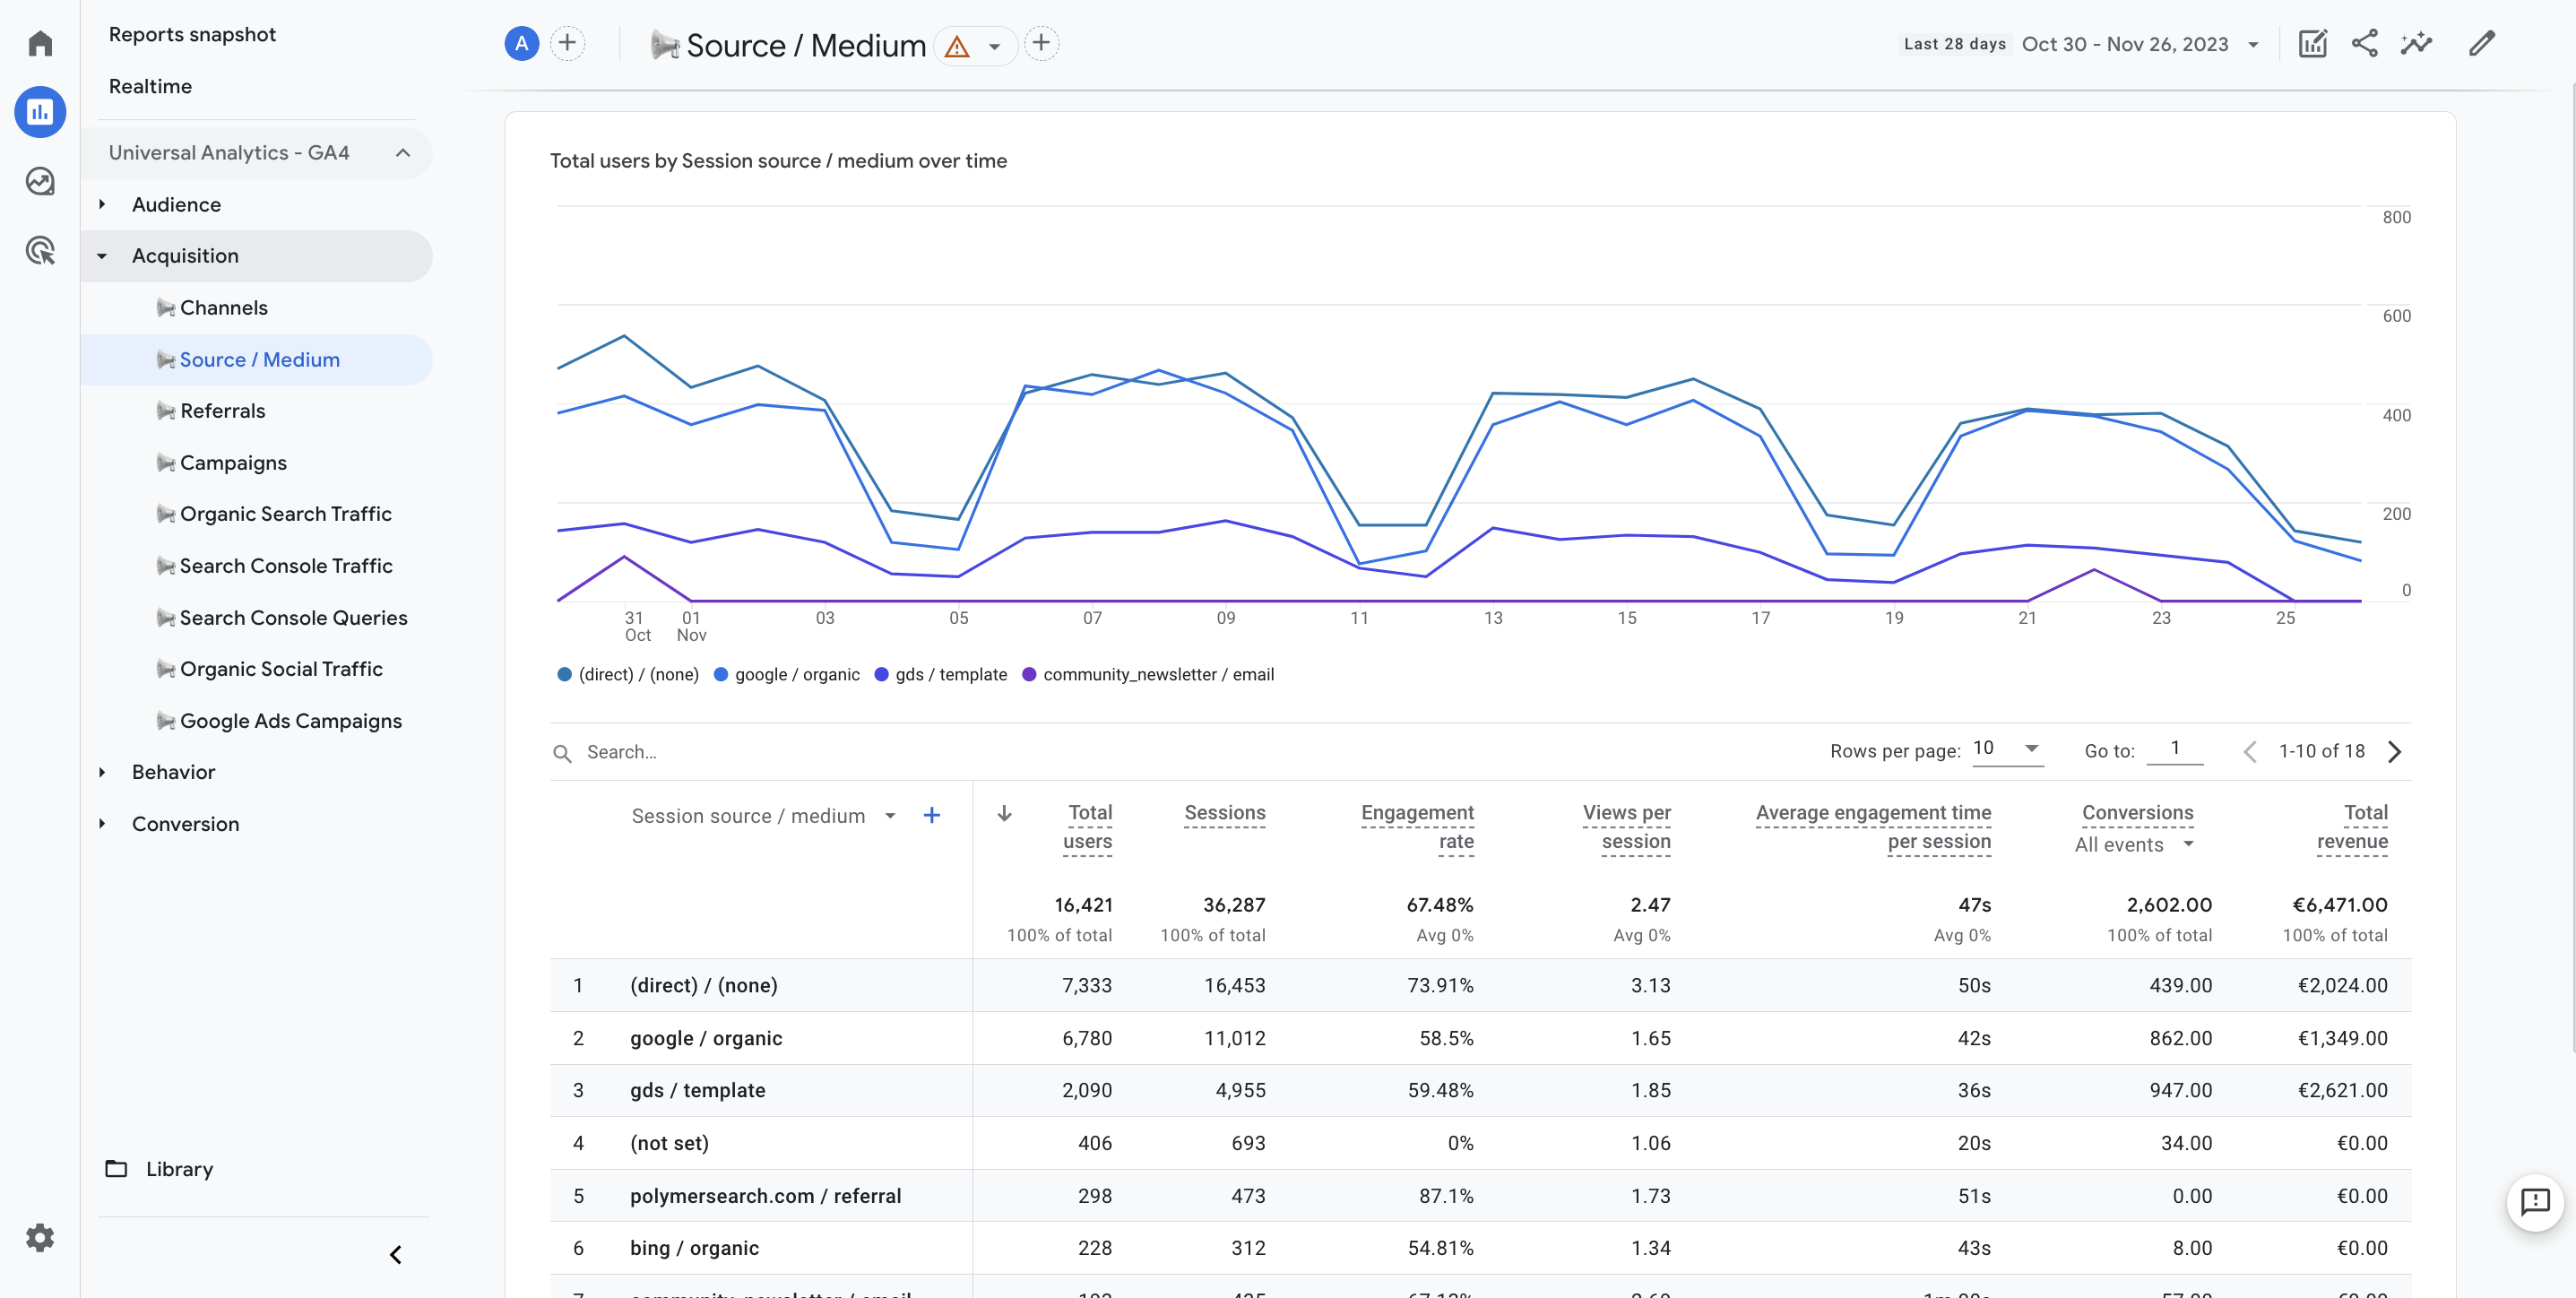Click the table search magnifier icon
Screen dimensions: 2576x1298
[562, 753]
